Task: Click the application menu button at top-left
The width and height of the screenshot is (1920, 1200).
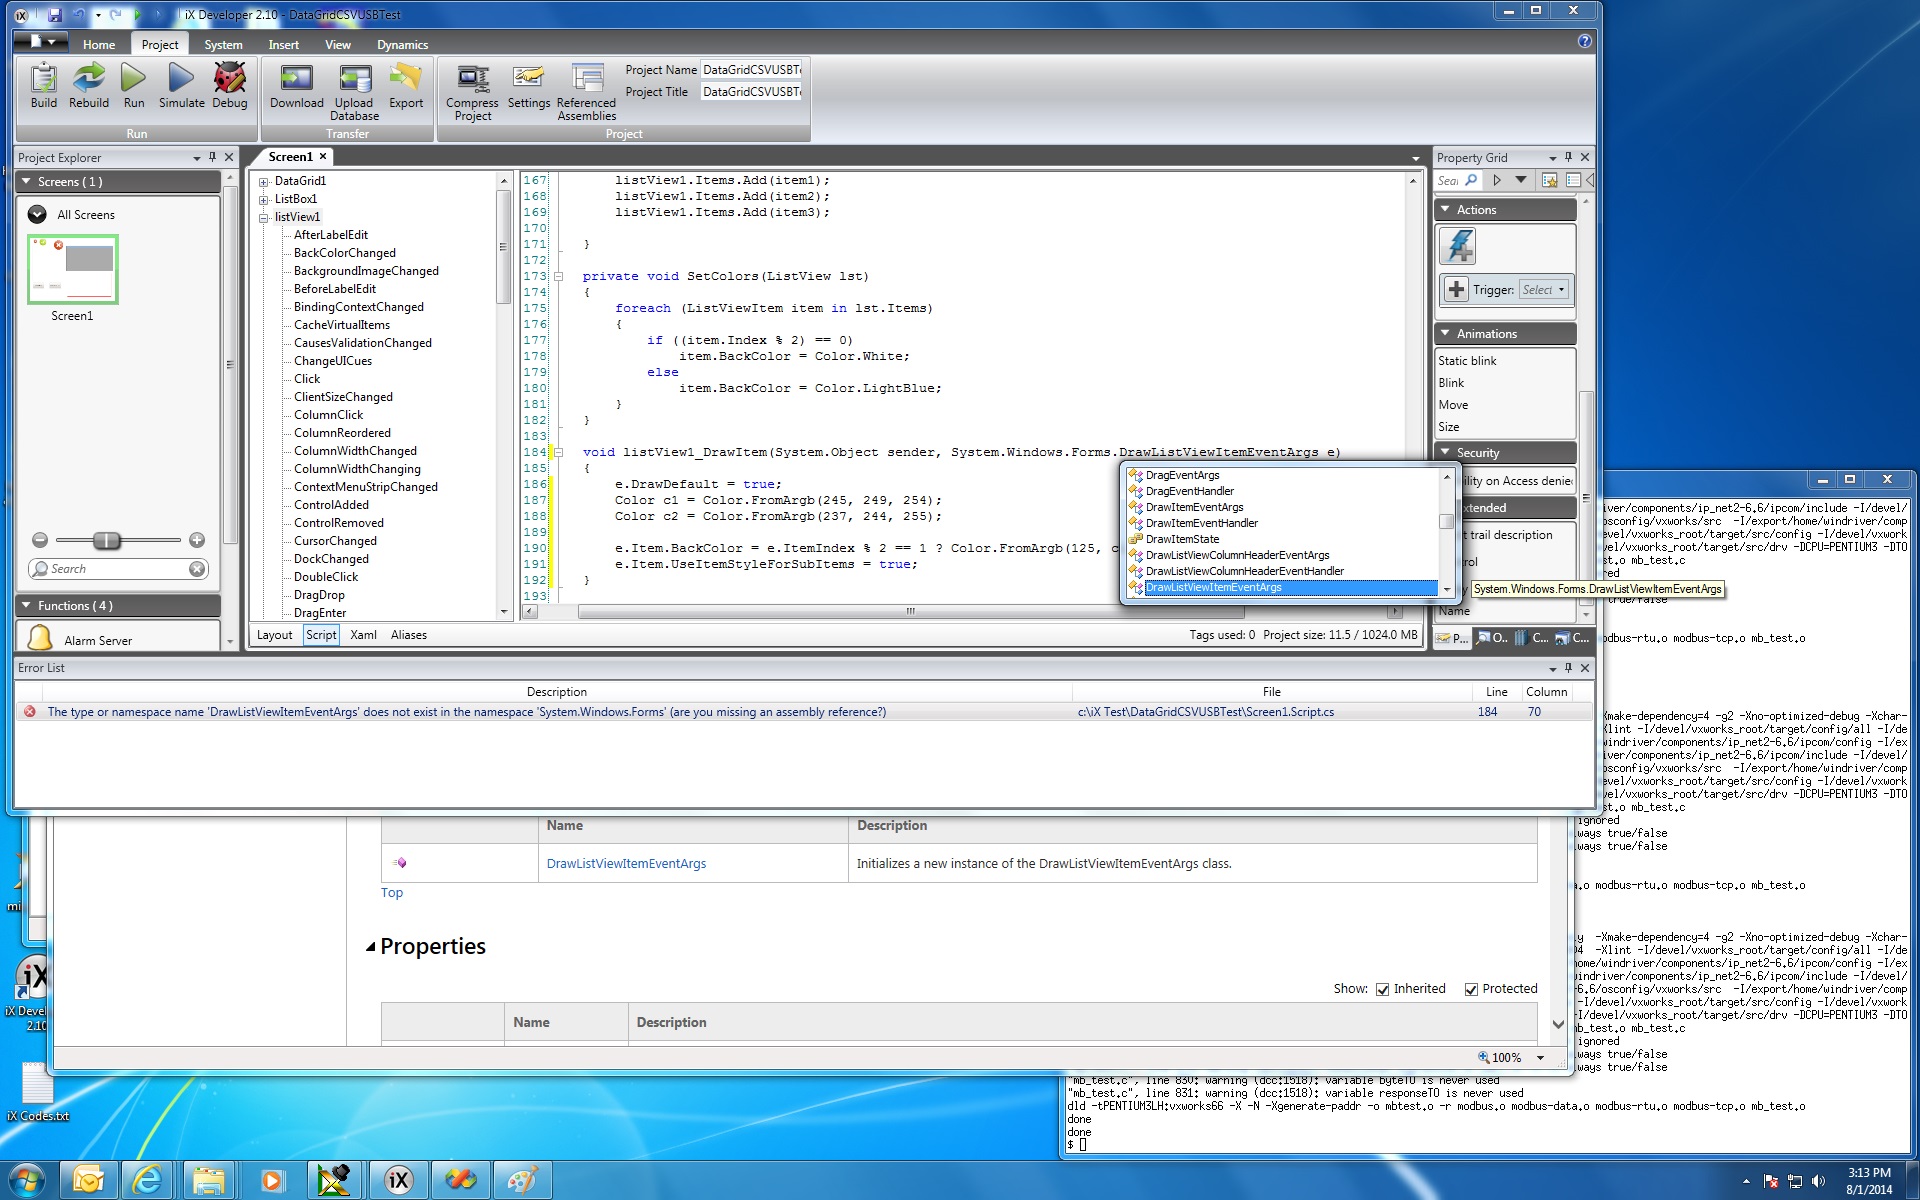Action: (41, 41)
